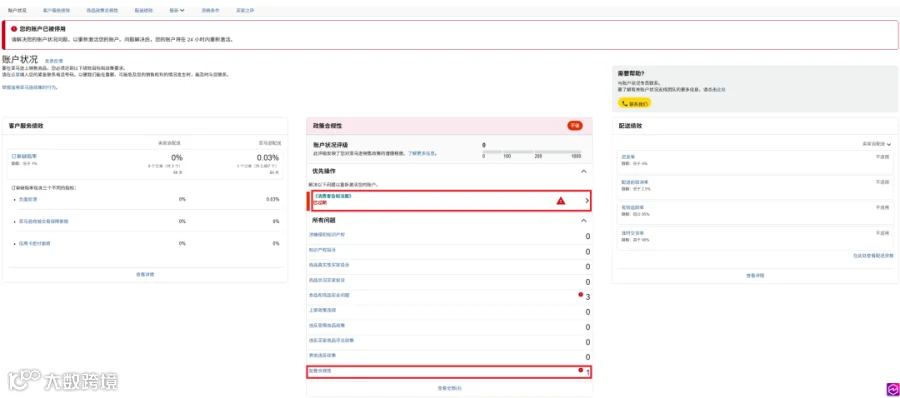Image resolution: width=900 pixels, height=398 pixels.
Task: Expand priority item with right chevron arrow
Action: pos(587,201)
